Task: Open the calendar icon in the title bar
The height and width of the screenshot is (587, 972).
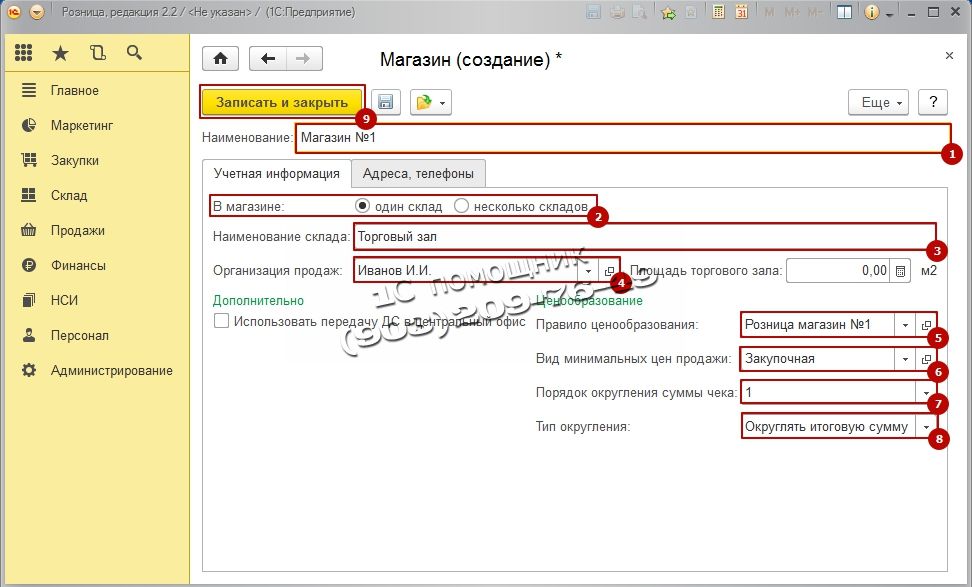Action: point(741,13)
